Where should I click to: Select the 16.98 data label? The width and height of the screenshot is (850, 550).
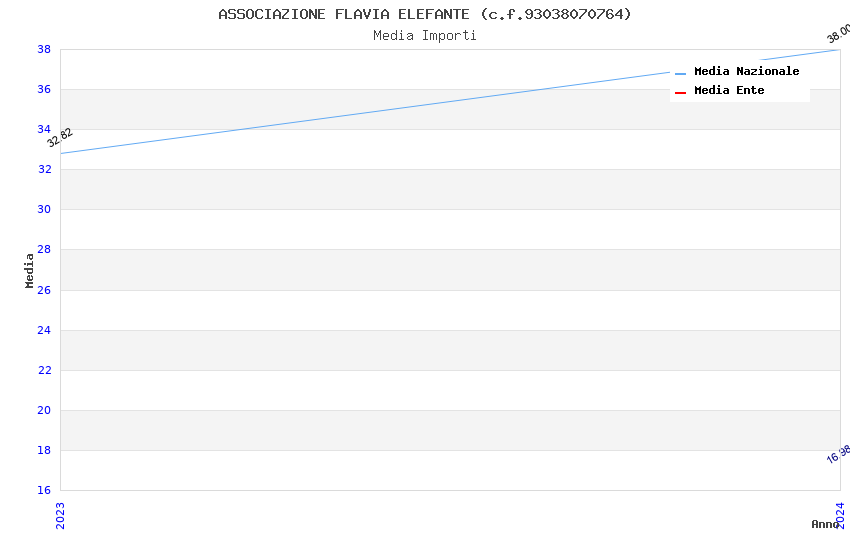tap(838, 454)
